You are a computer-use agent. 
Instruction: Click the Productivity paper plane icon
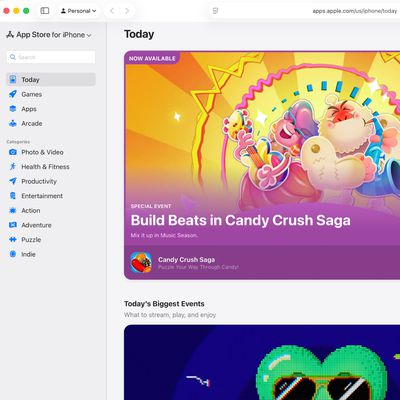point(13,181)
